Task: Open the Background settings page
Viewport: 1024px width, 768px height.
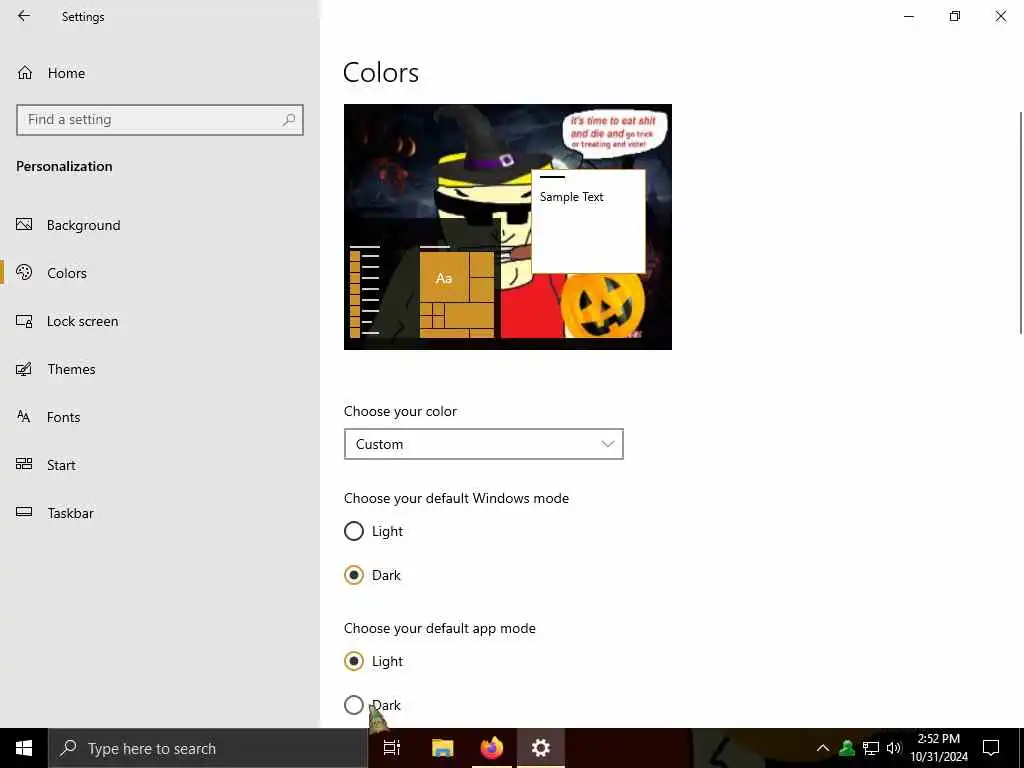Action: coord(160,225)
